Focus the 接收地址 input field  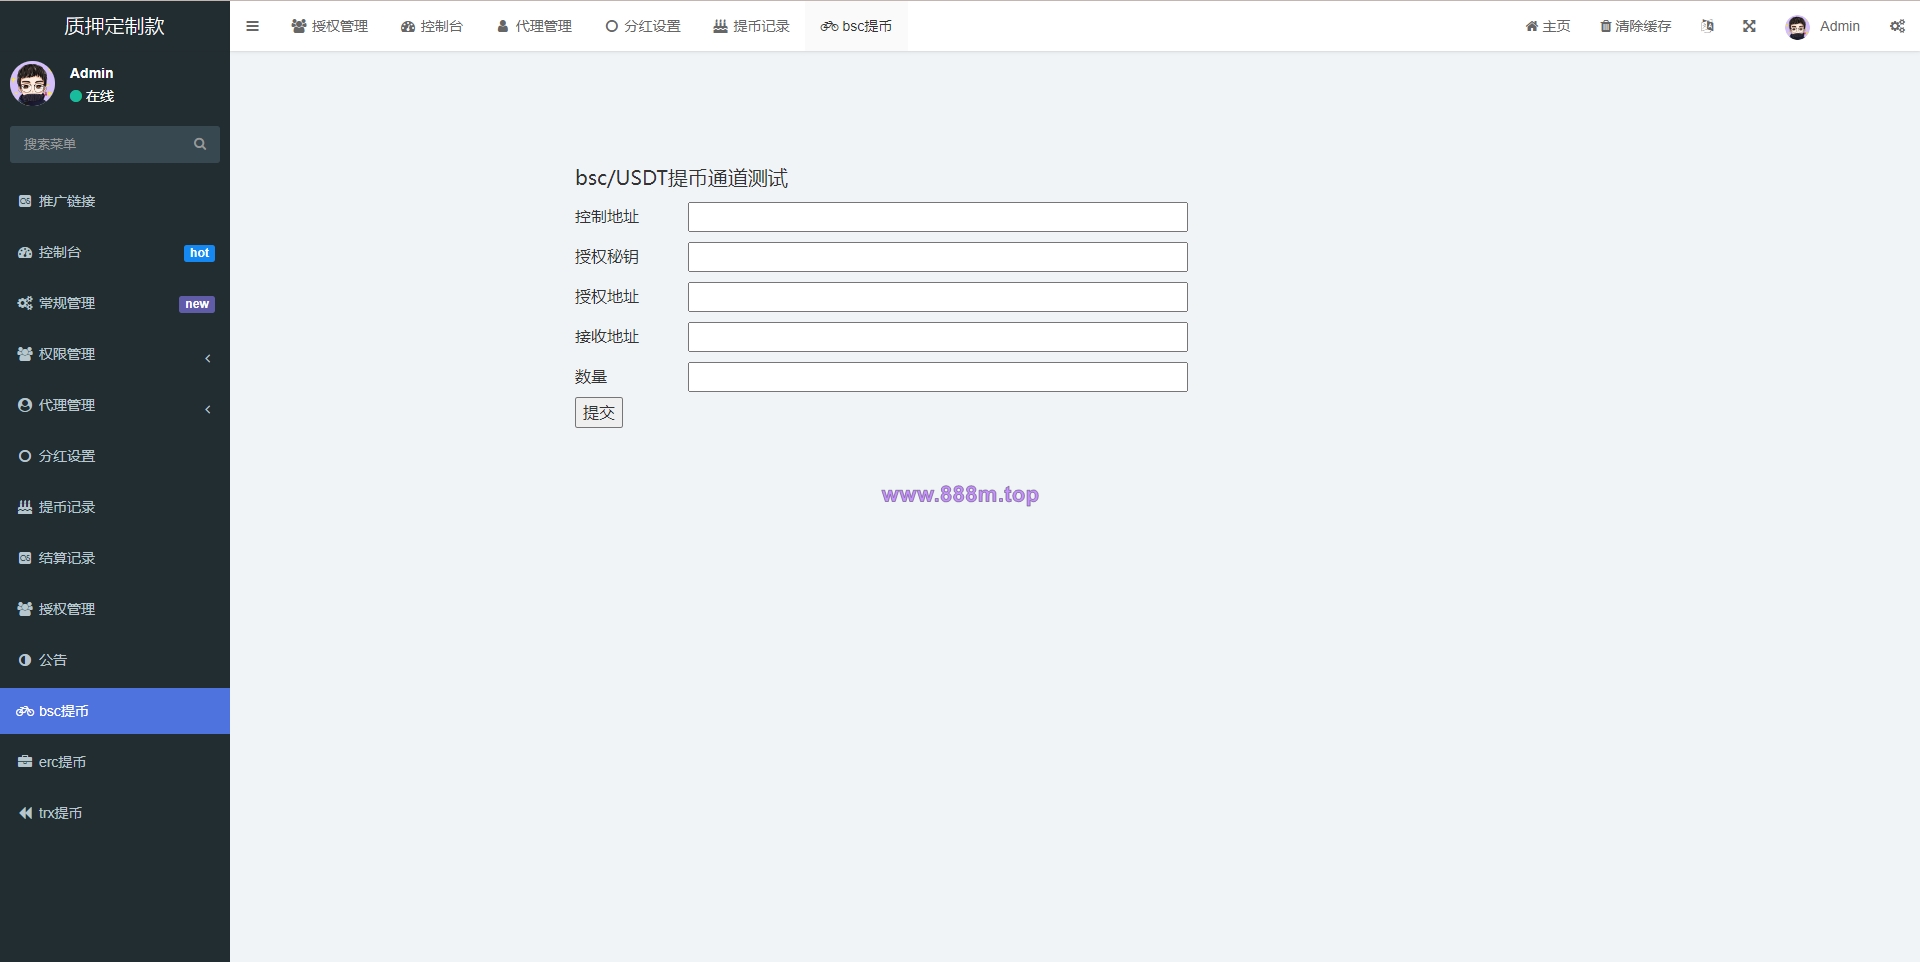coord(938,337)
